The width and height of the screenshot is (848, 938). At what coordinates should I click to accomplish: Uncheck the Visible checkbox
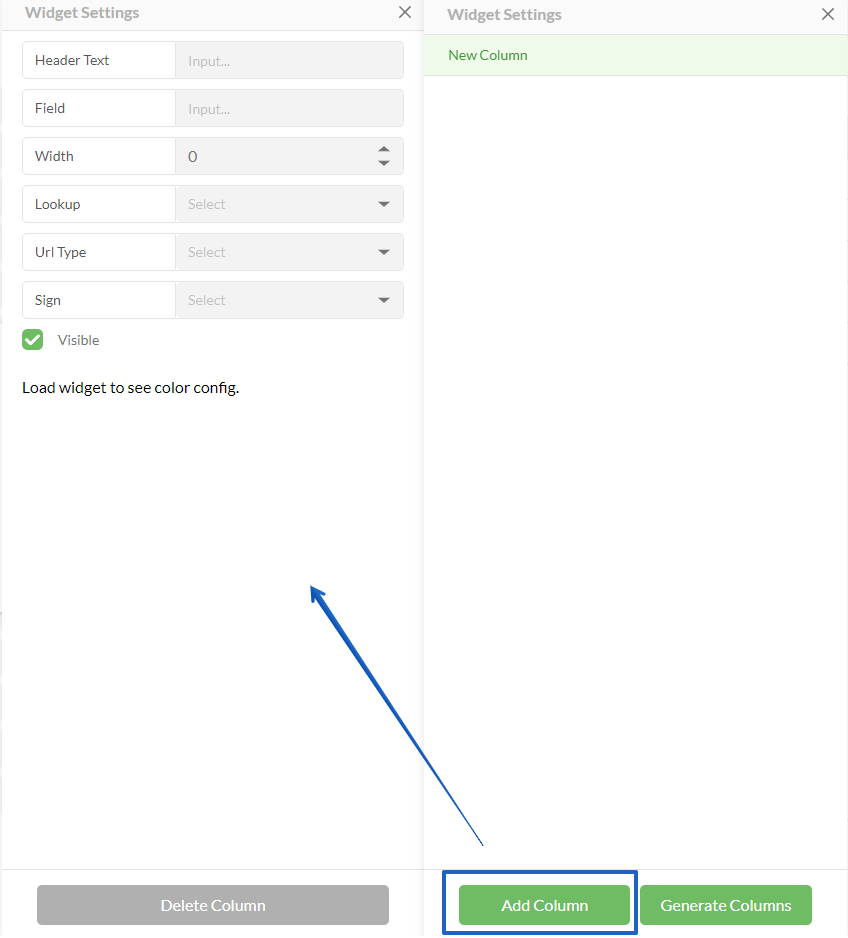[33, 340]
